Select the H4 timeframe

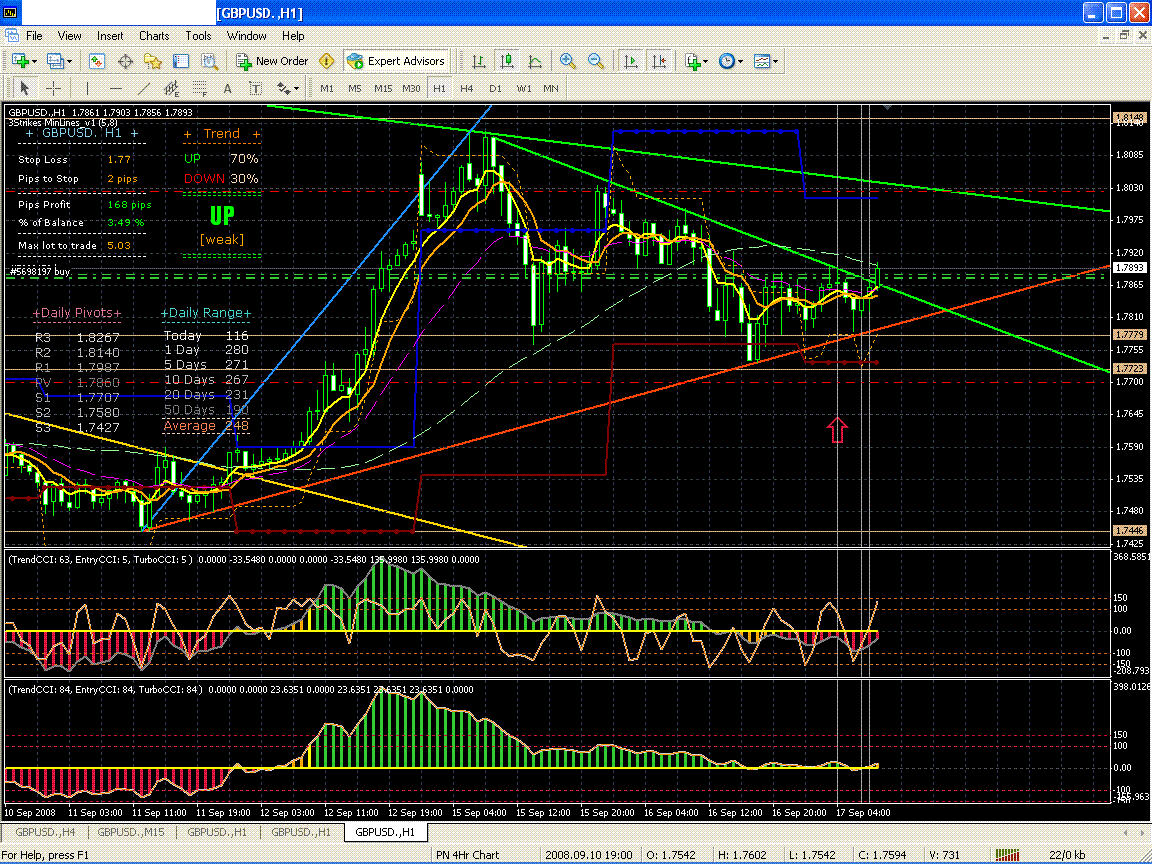coord(467,89)
